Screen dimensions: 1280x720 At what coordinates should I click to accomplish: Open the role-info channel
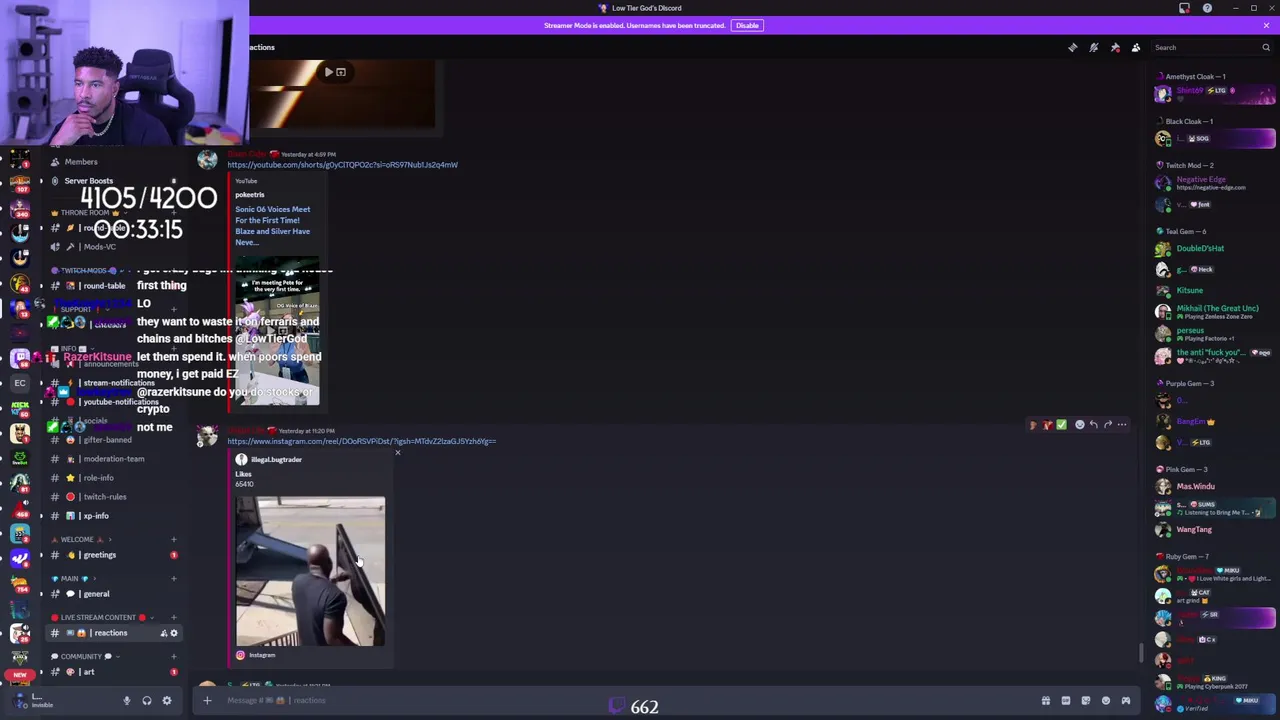(x=113, y=478)
